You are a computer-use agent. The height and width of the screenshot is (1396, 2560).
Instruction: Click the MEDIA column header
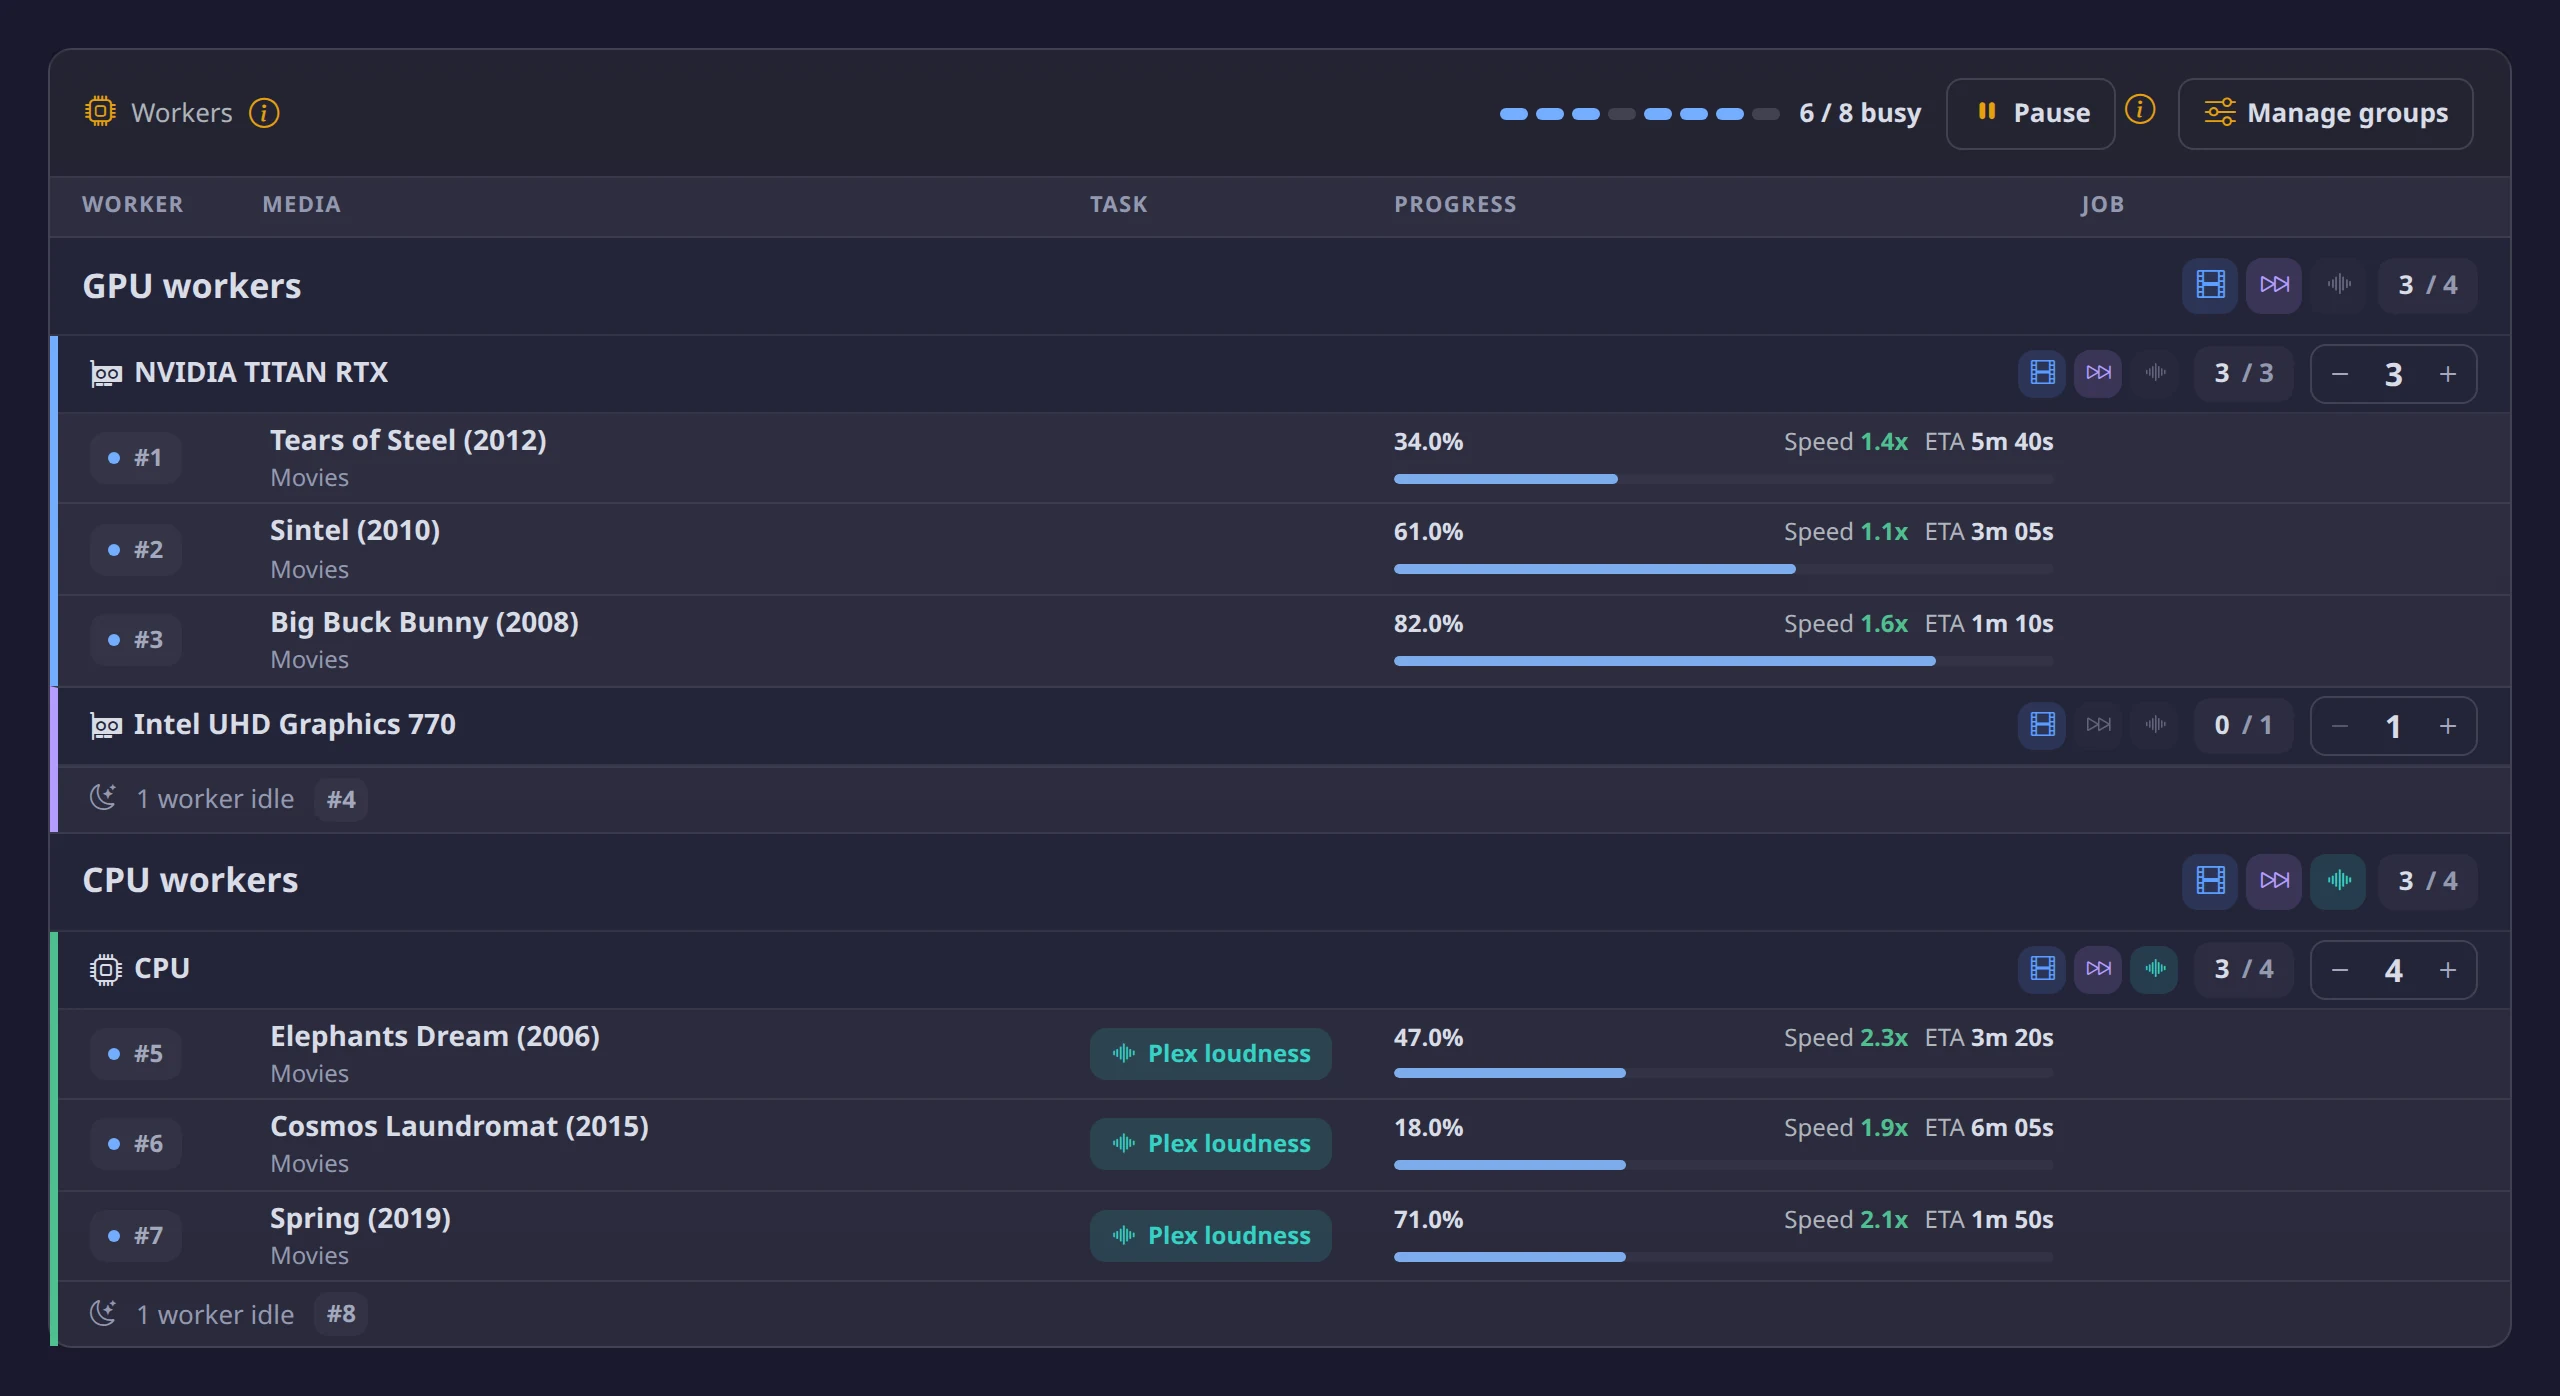pos(302,205)
